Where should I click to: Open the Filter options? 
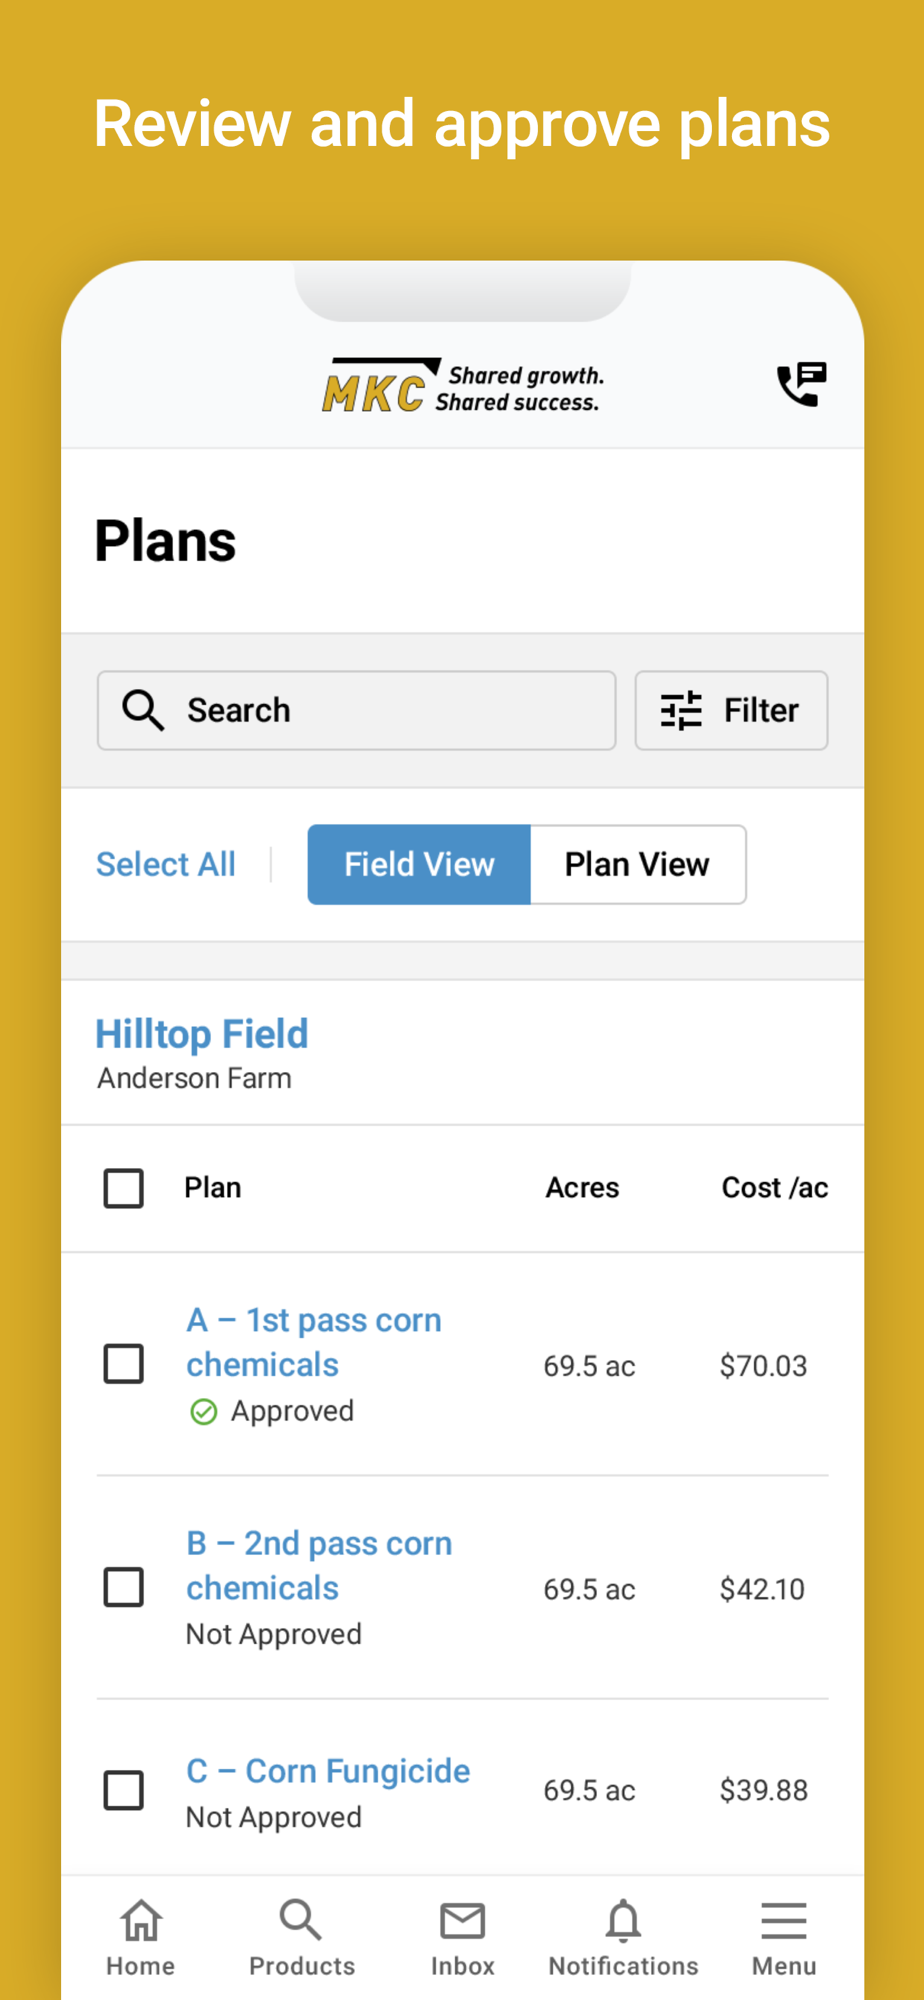tap(731, 711)
